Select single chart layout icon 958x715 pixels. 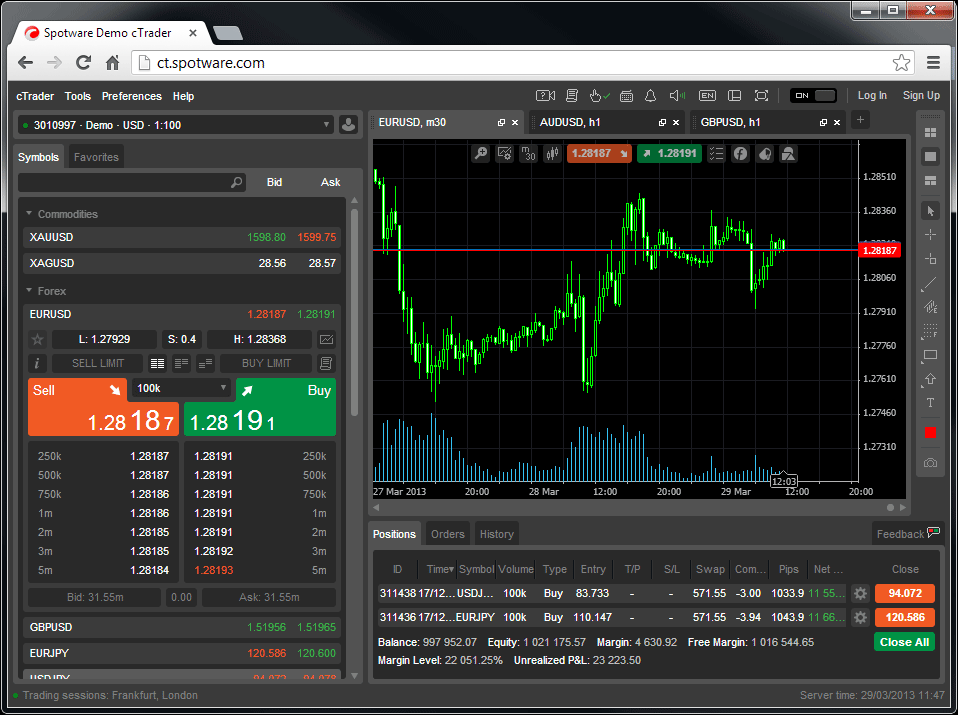pos(931,156)
